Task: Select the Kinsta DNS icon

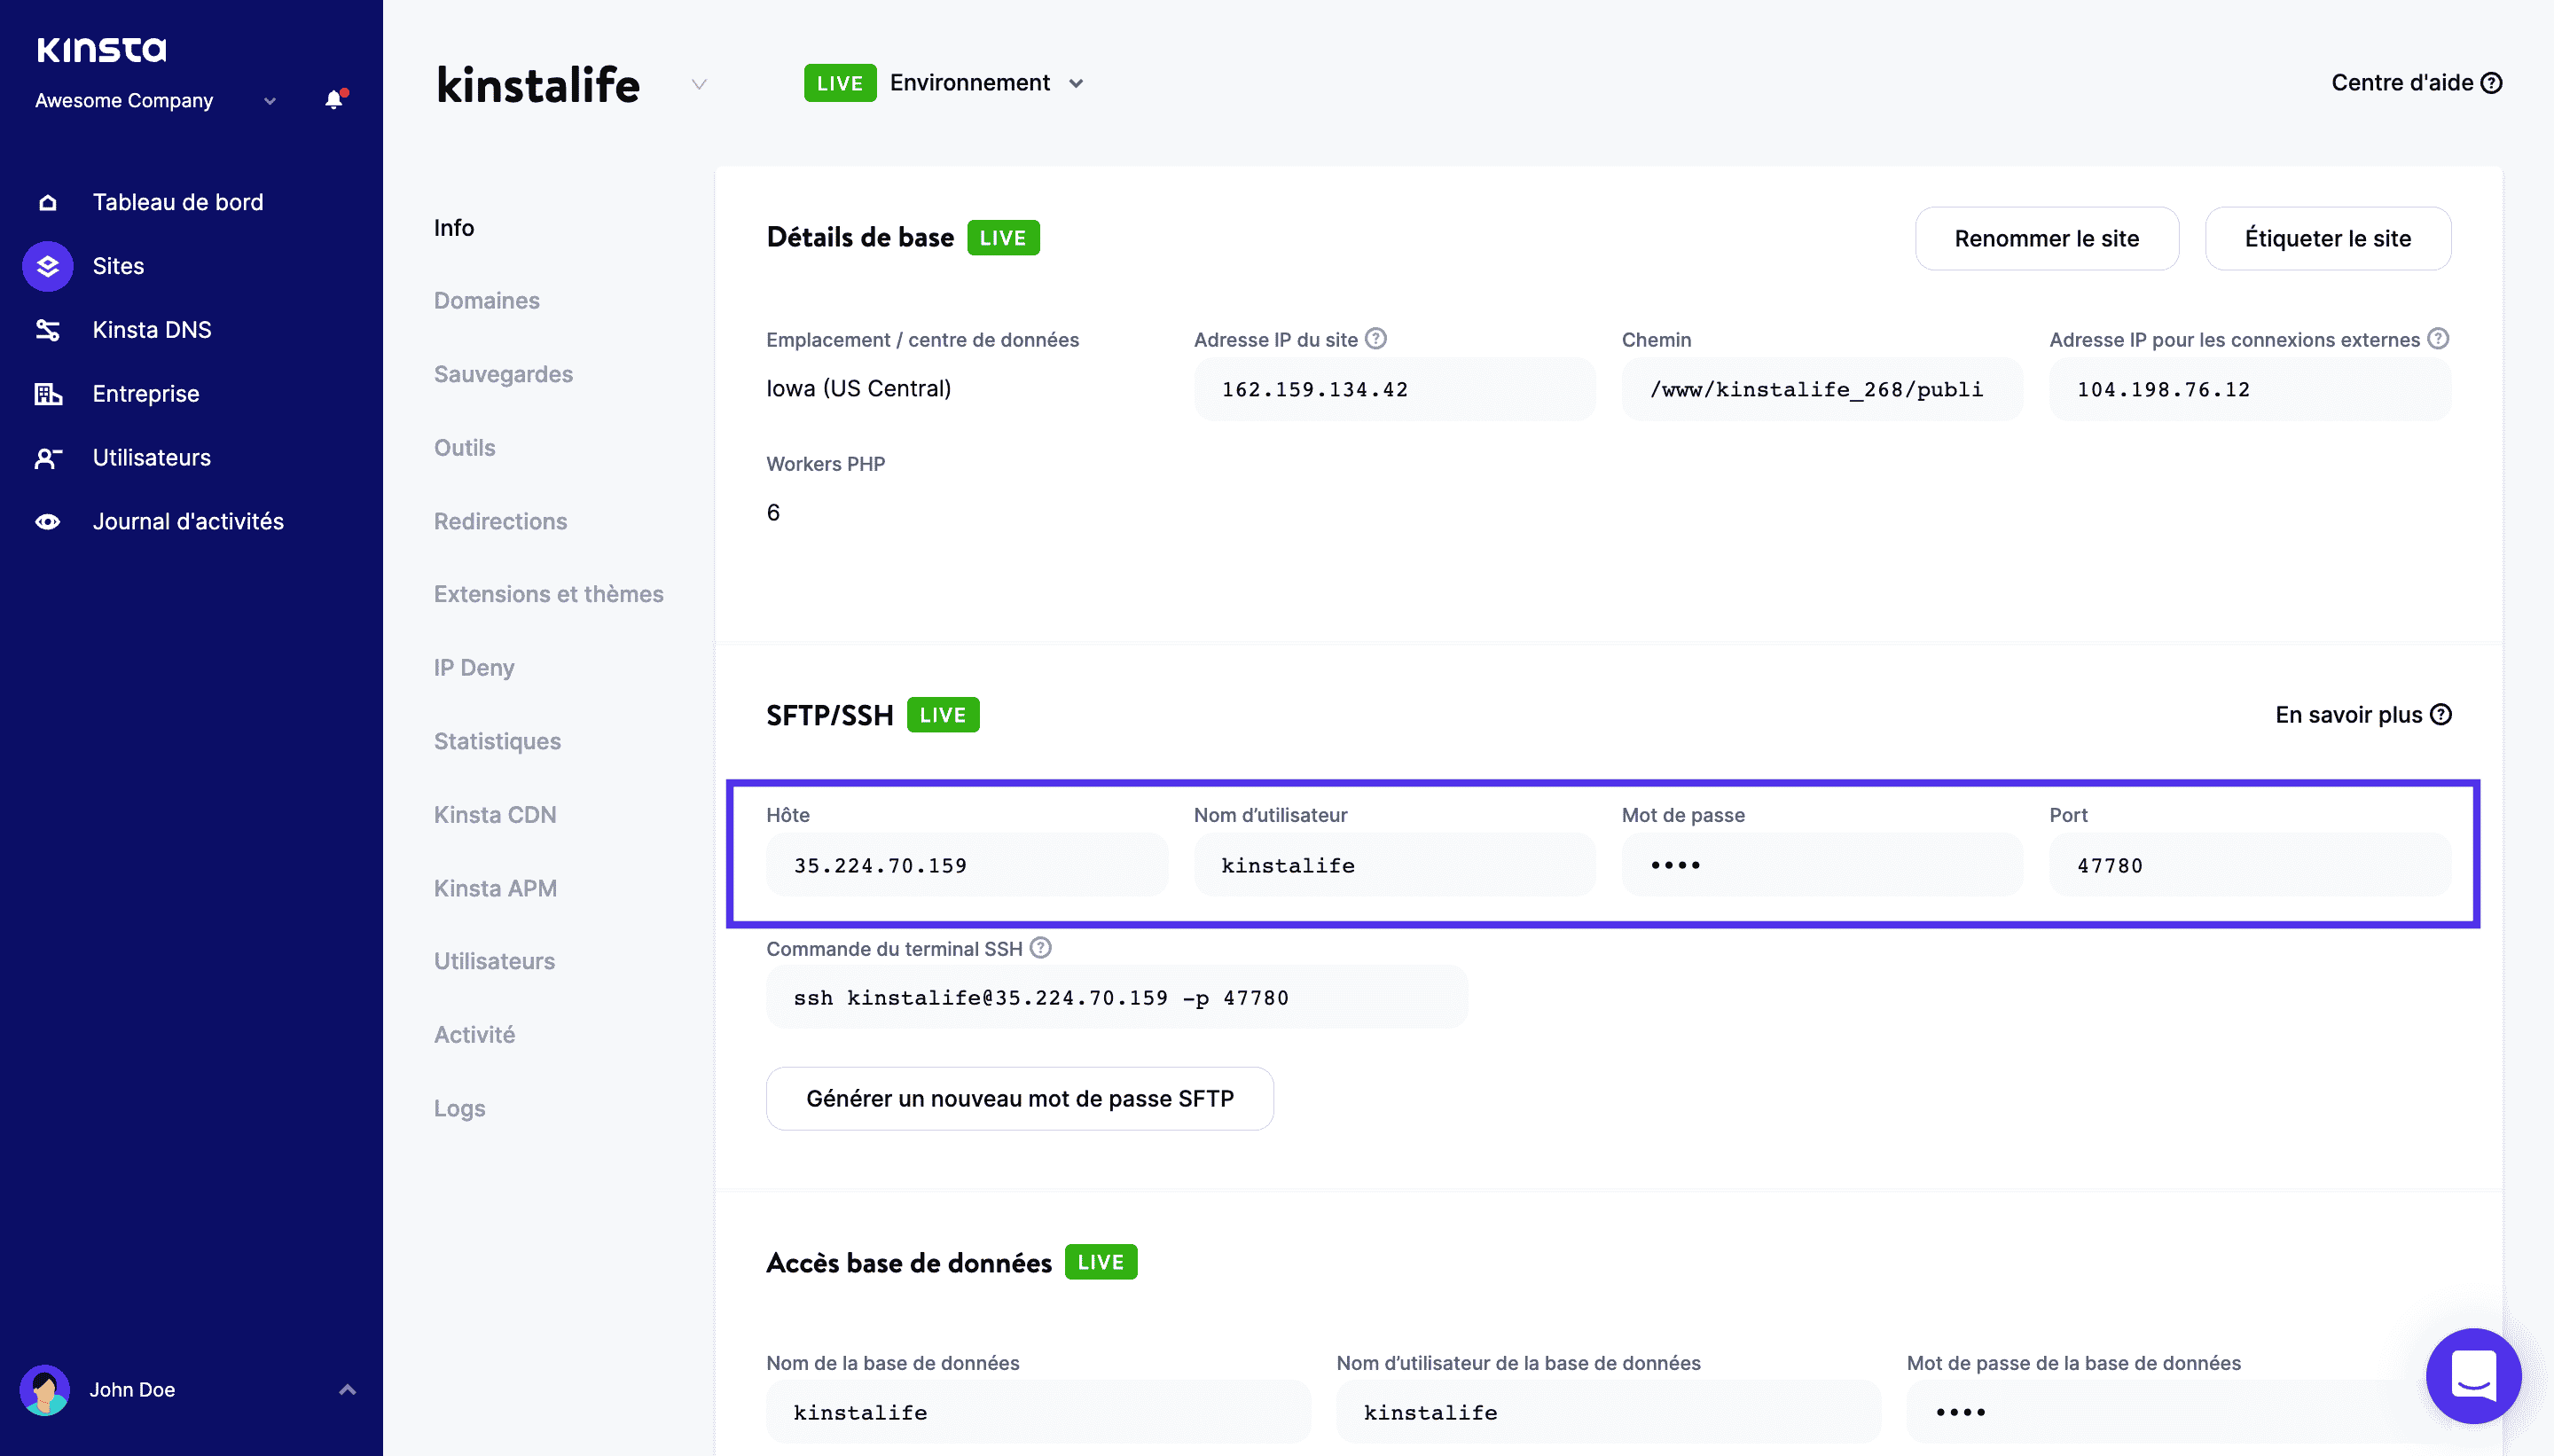Action: 47,329
